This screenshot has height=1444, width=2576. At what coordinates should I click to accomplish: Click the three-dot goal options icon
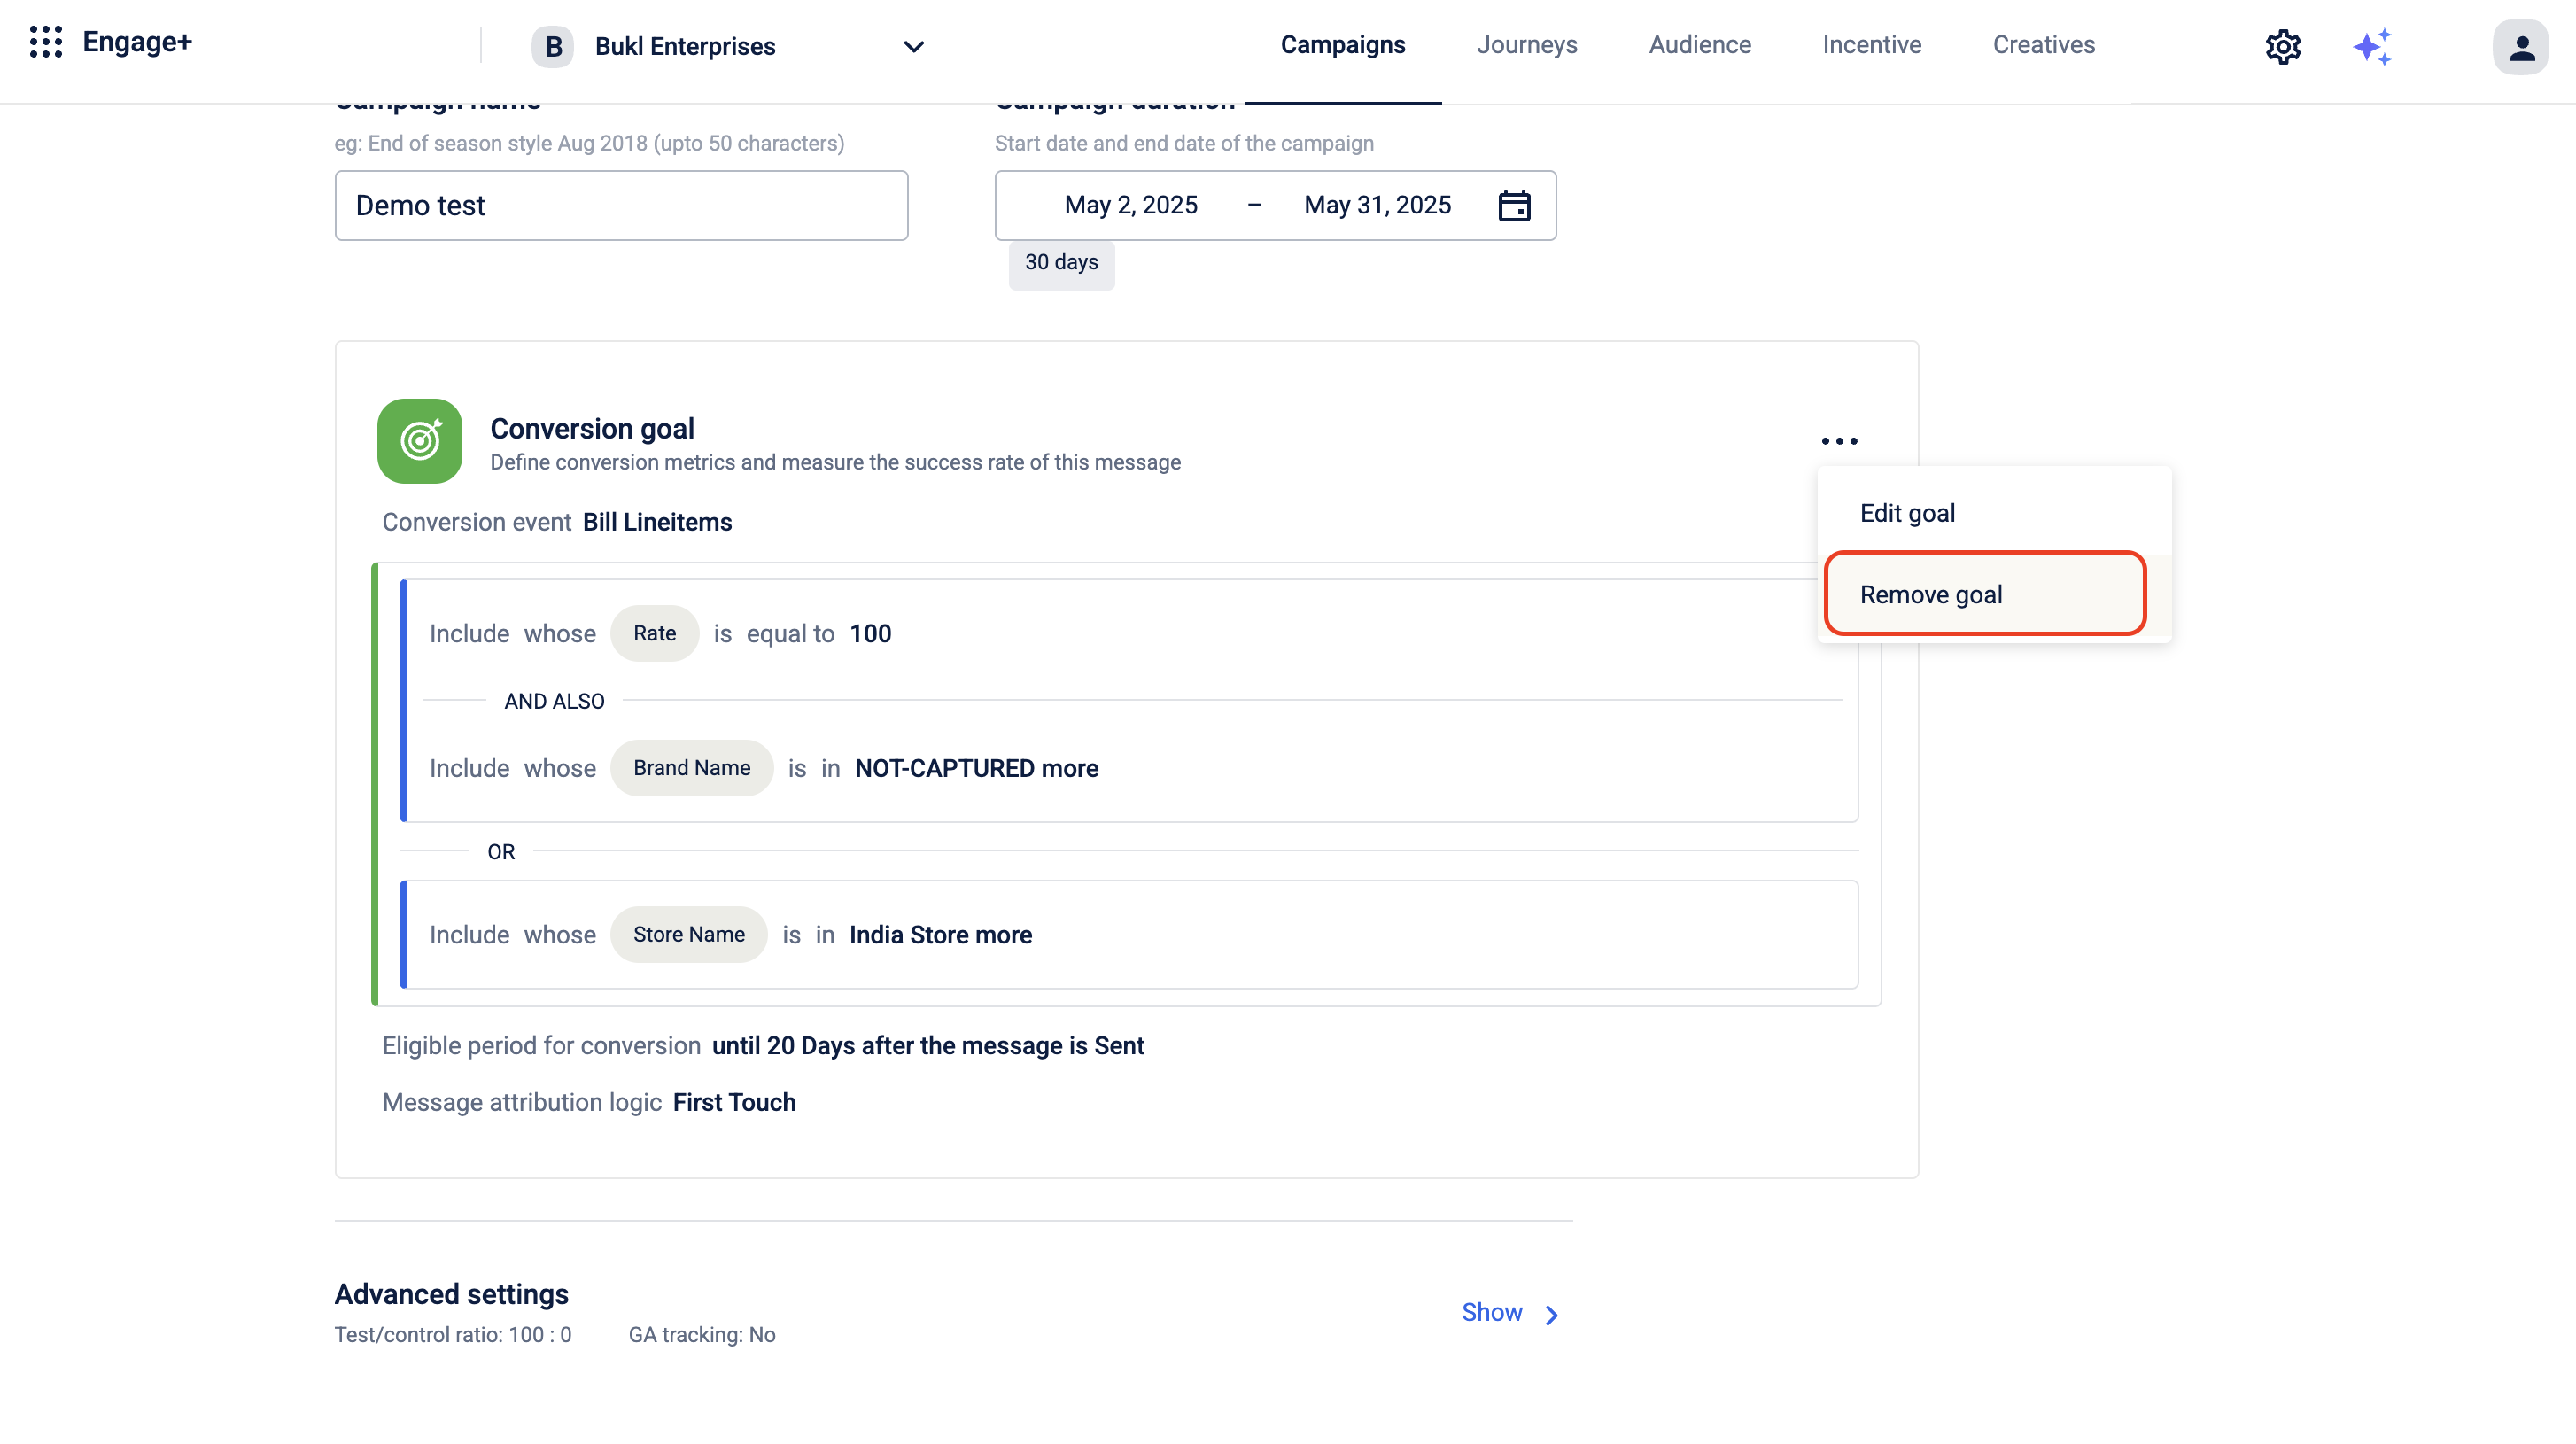pyautogui.click(x=1839, y=441)
